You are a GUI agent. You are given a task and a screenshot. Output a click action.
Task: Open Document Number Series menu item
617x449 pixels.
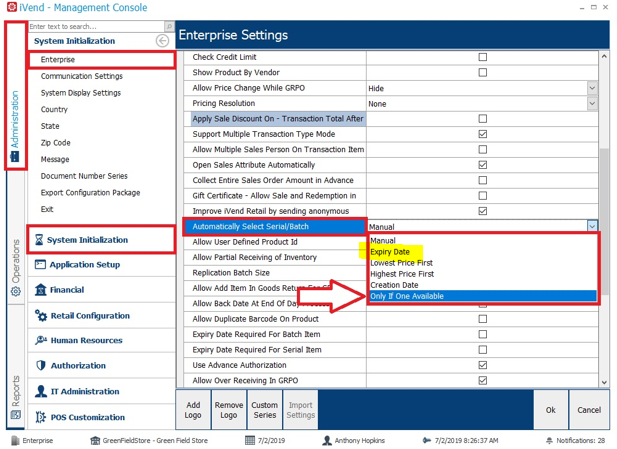click(84, 176)
